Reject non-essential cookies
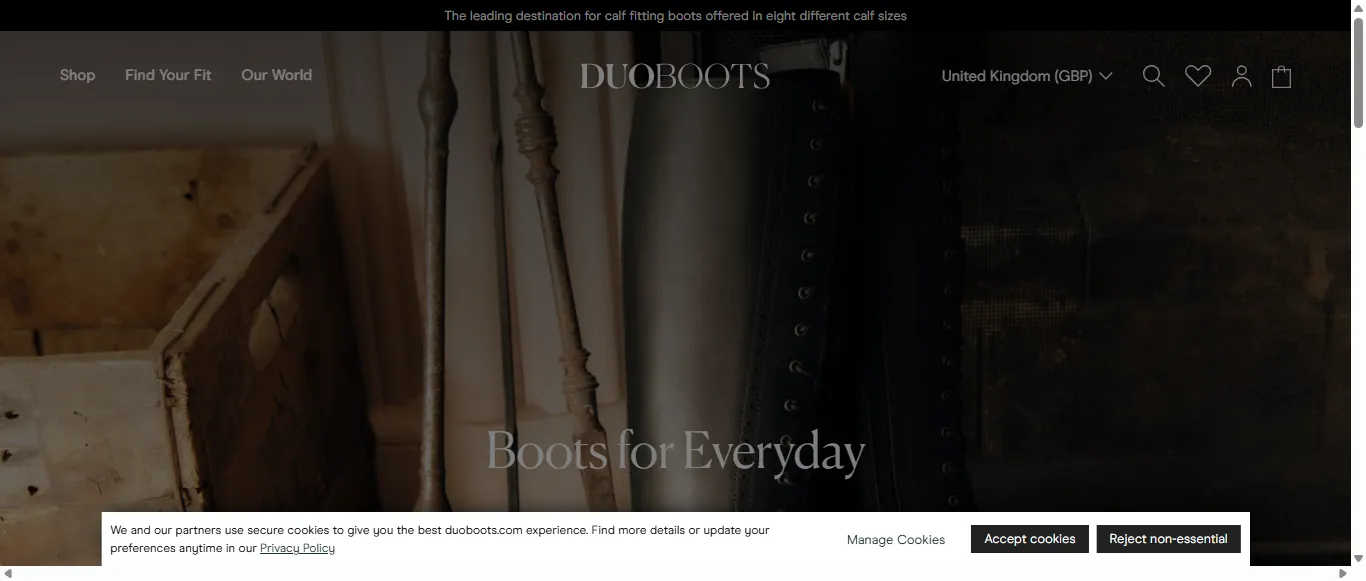1366x581 pixels. (x=1168, y=538)
